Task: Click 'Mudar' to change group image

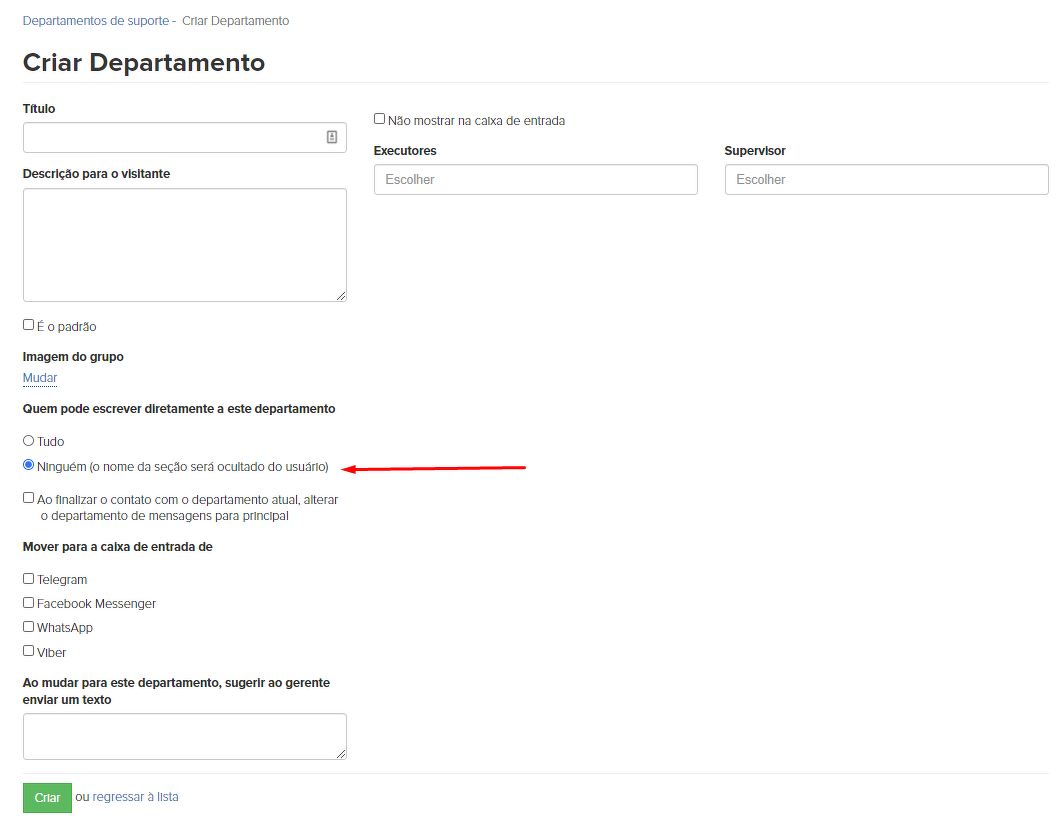Action: 40,378
